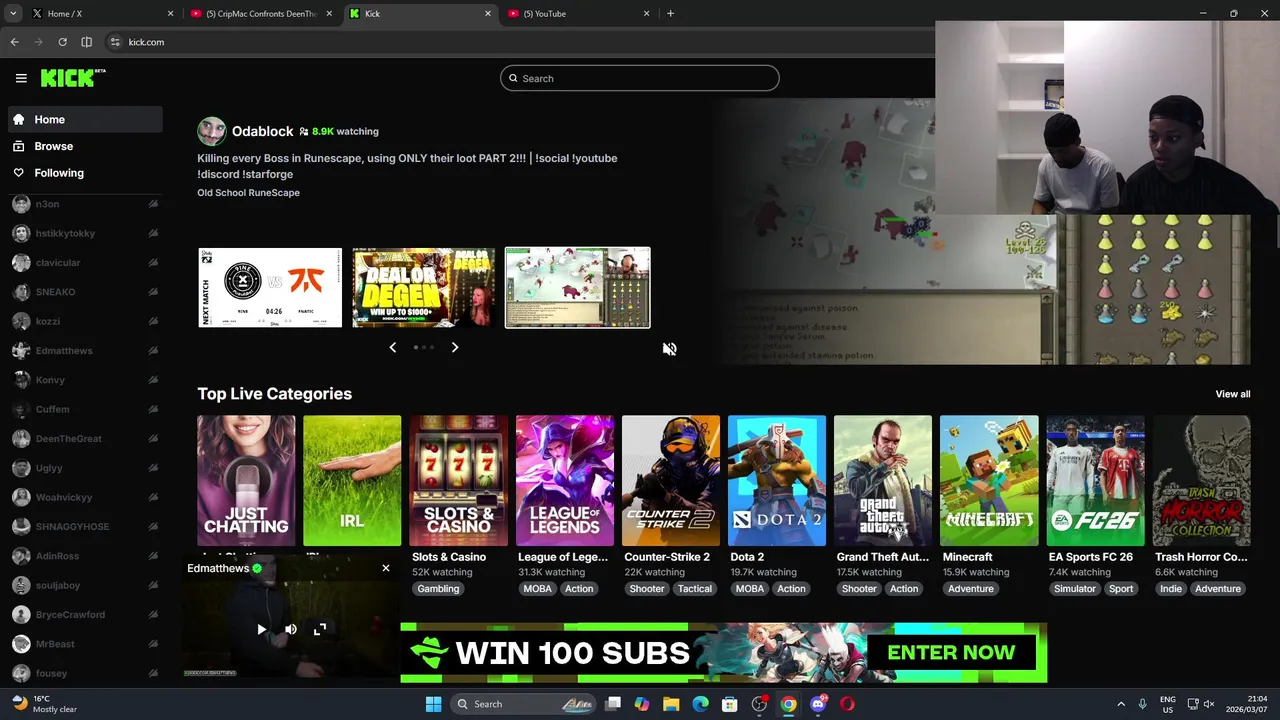Show hidden system tray icons
Viewport: 1280px width, 720px height.
[1120, 704]
